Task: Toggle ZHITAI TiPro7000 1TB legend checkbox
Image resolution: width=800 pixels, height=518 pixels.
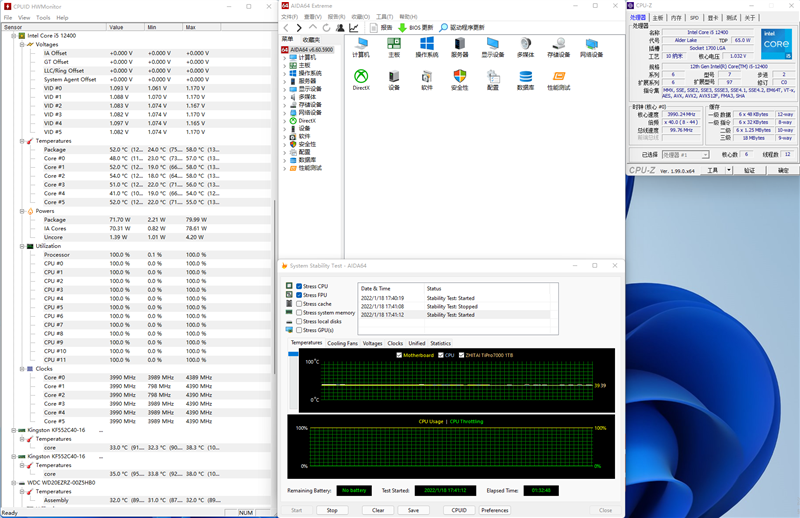Action: 461,355
